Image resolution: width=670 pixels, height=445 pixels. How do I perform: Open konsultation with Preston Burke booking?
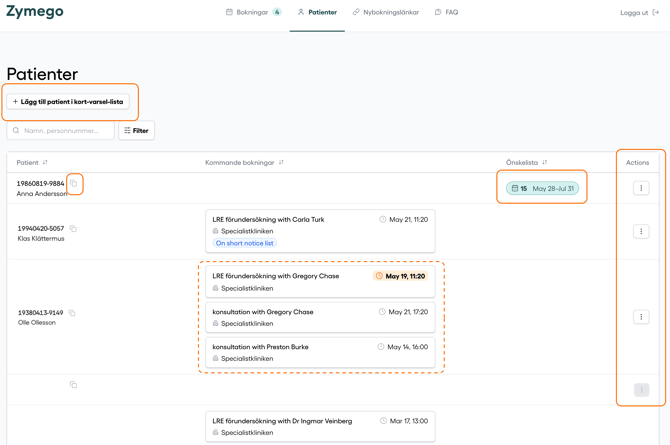(x=320, y=353)
